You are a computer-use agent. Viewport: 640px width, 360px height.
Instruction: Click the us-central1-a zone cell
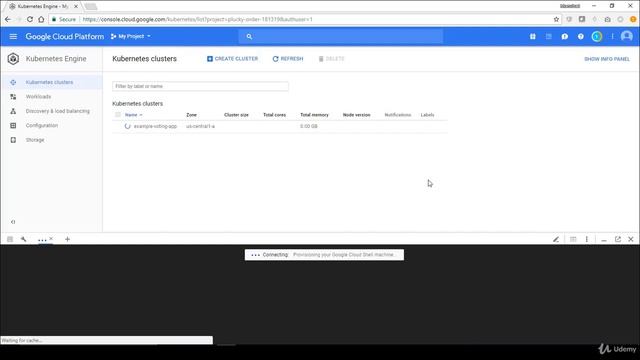coord(200,127)
